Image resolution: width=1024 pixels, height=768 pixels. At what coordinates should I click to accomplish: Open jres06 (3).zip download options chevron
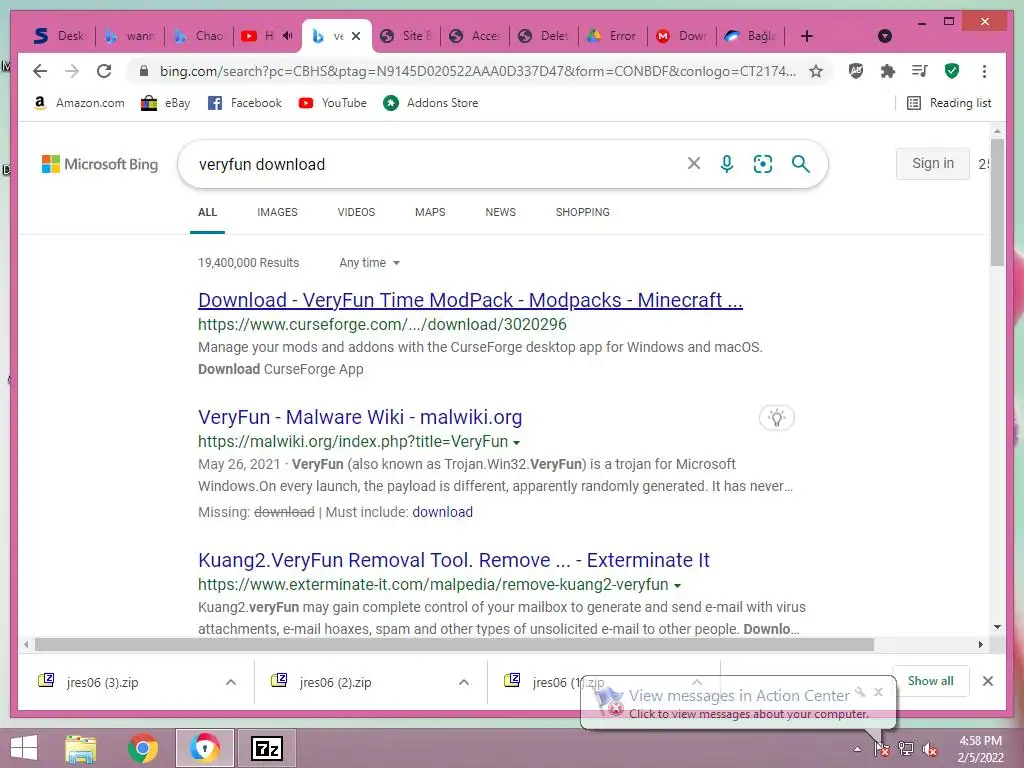click(231, 682)
